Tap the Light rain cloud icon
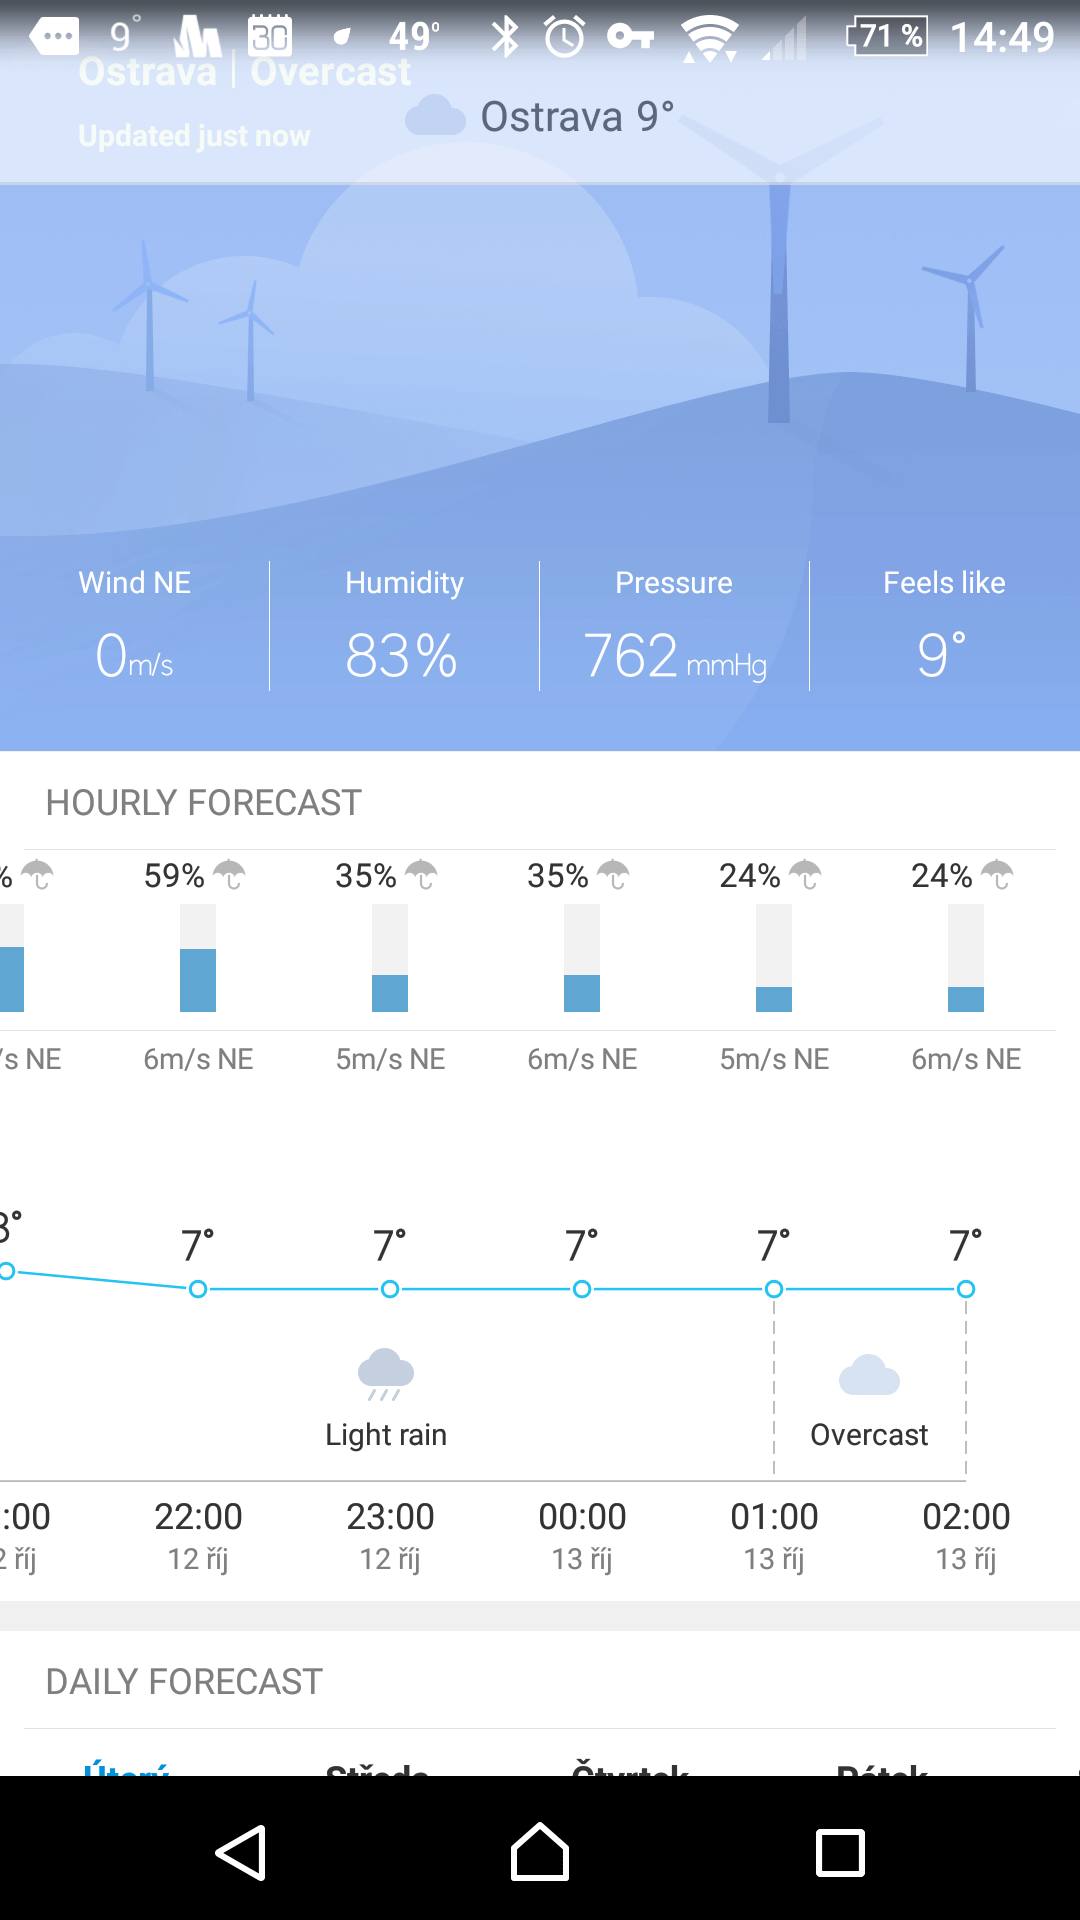Viewport: 1080px width, 1920px height. click(x=386, y=1374)
